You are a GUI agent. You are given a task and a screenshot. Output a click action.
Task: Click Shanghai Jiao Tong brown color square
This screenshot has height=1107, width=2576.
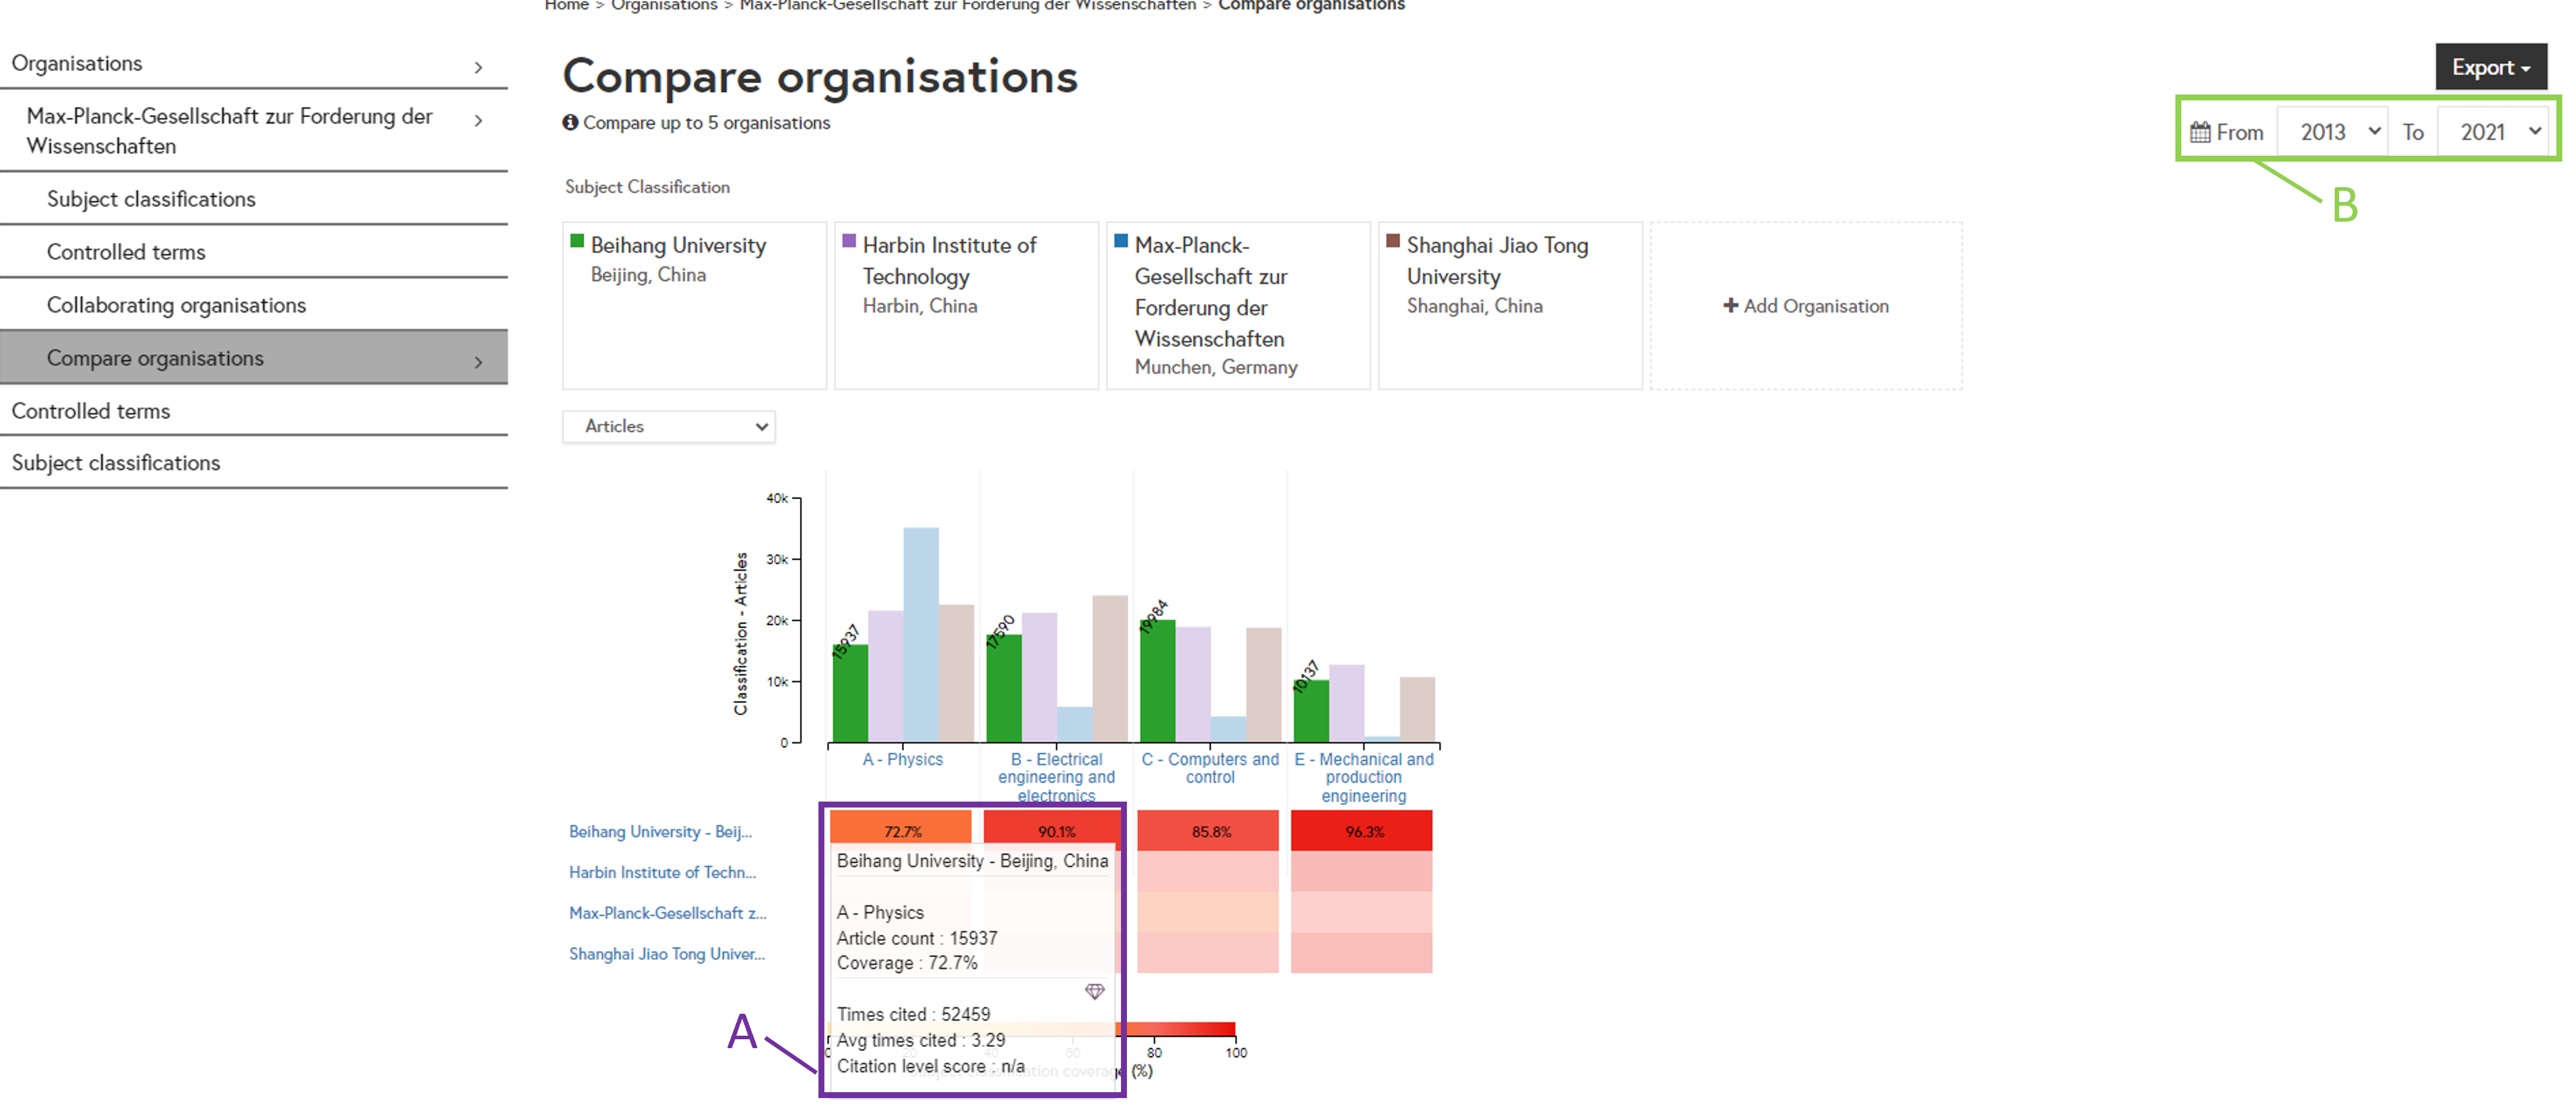(x=1393, y=241)
